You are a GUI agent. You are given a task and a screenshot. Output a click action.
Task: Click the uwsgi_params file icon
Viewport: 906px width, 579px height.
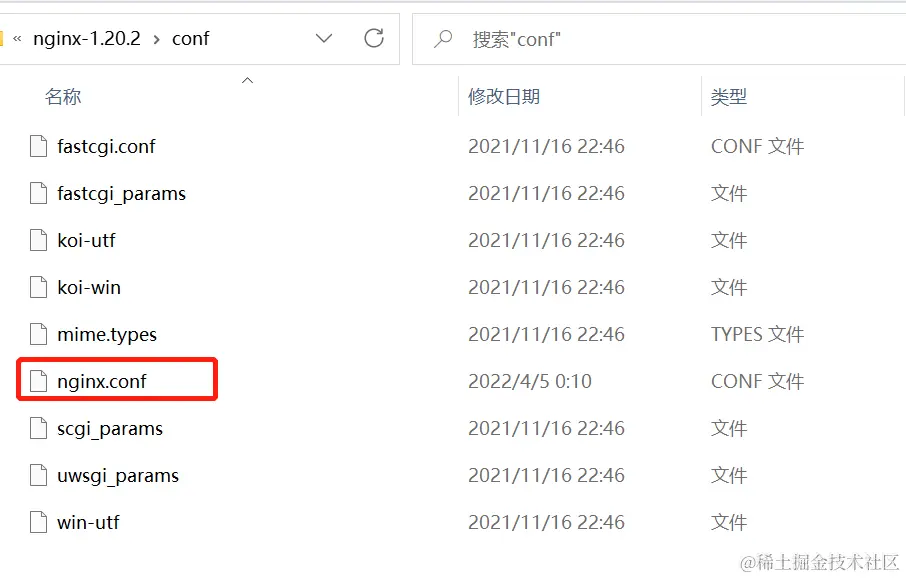(39, 475)
